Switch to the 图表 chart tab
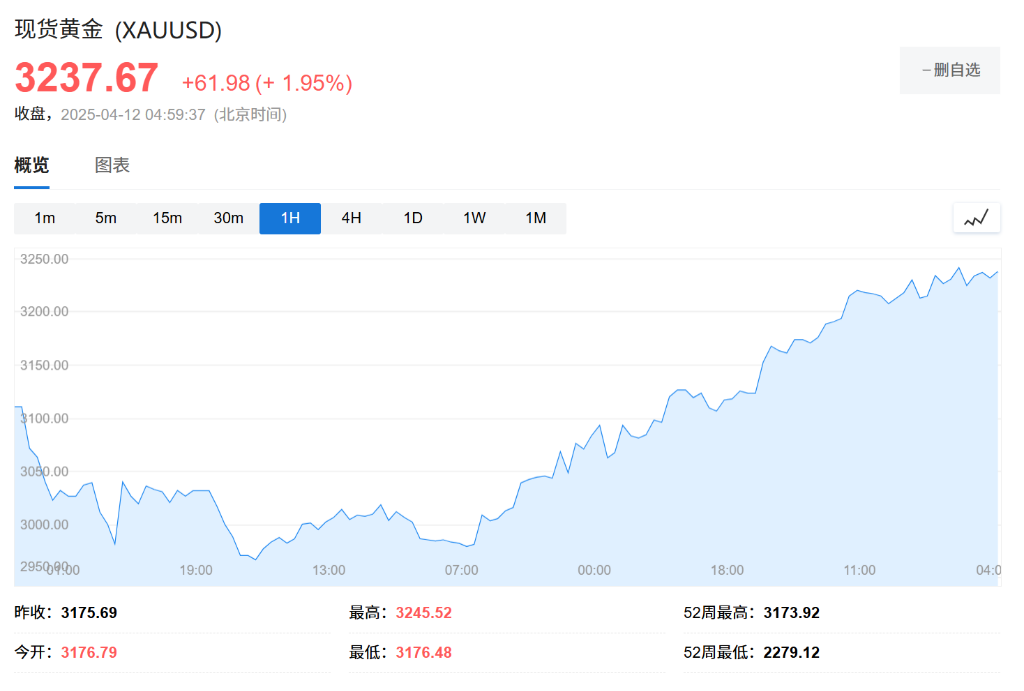The height and width of the screenshot is (691, 1024). 112,166
